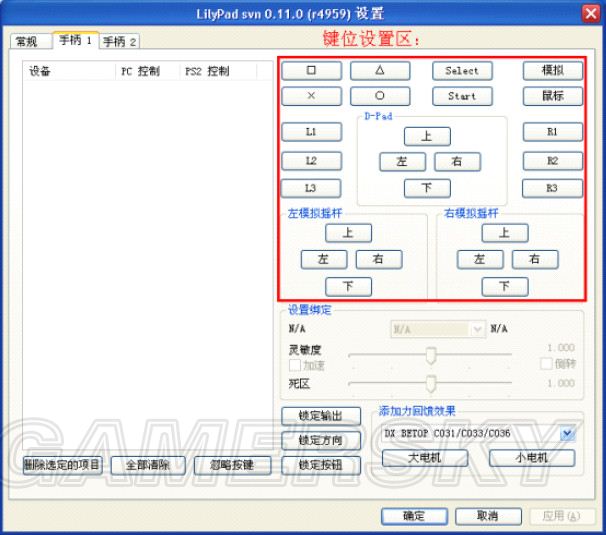Bind the Select button
606x535 pixels.
click(x=462, y=71)
